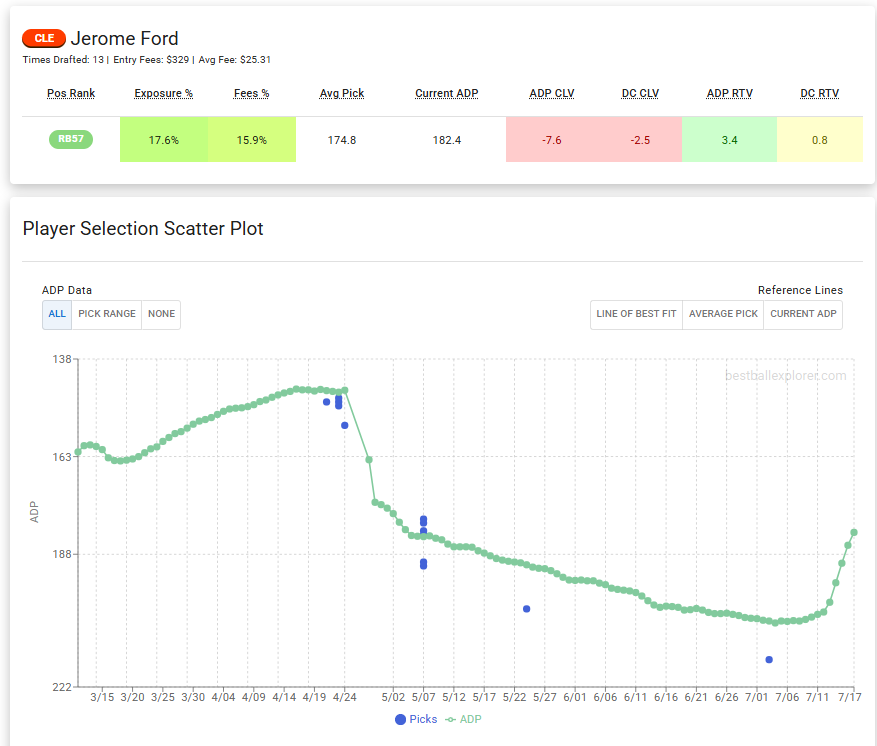The image size is (877, 746).
Task: Click the blue Picks legend marker
Action: click(x=400, y=719)
